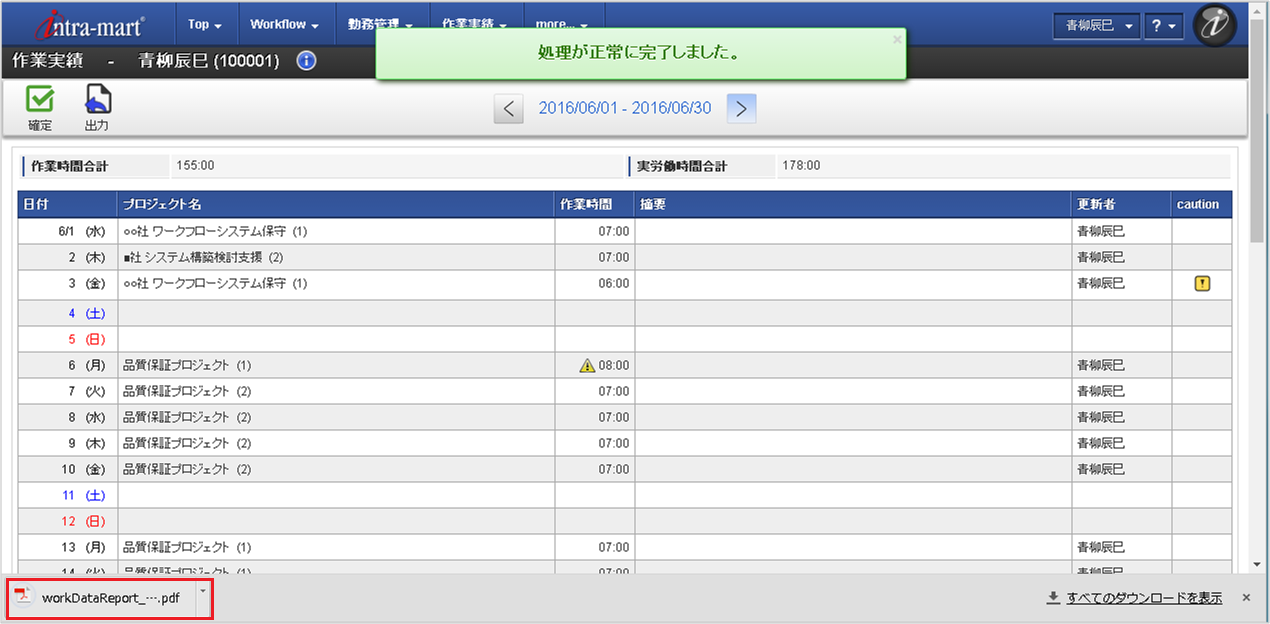
Task: Click the warning triangle beside 08:00
Action: pyautogui.click(x=587, y=366)
